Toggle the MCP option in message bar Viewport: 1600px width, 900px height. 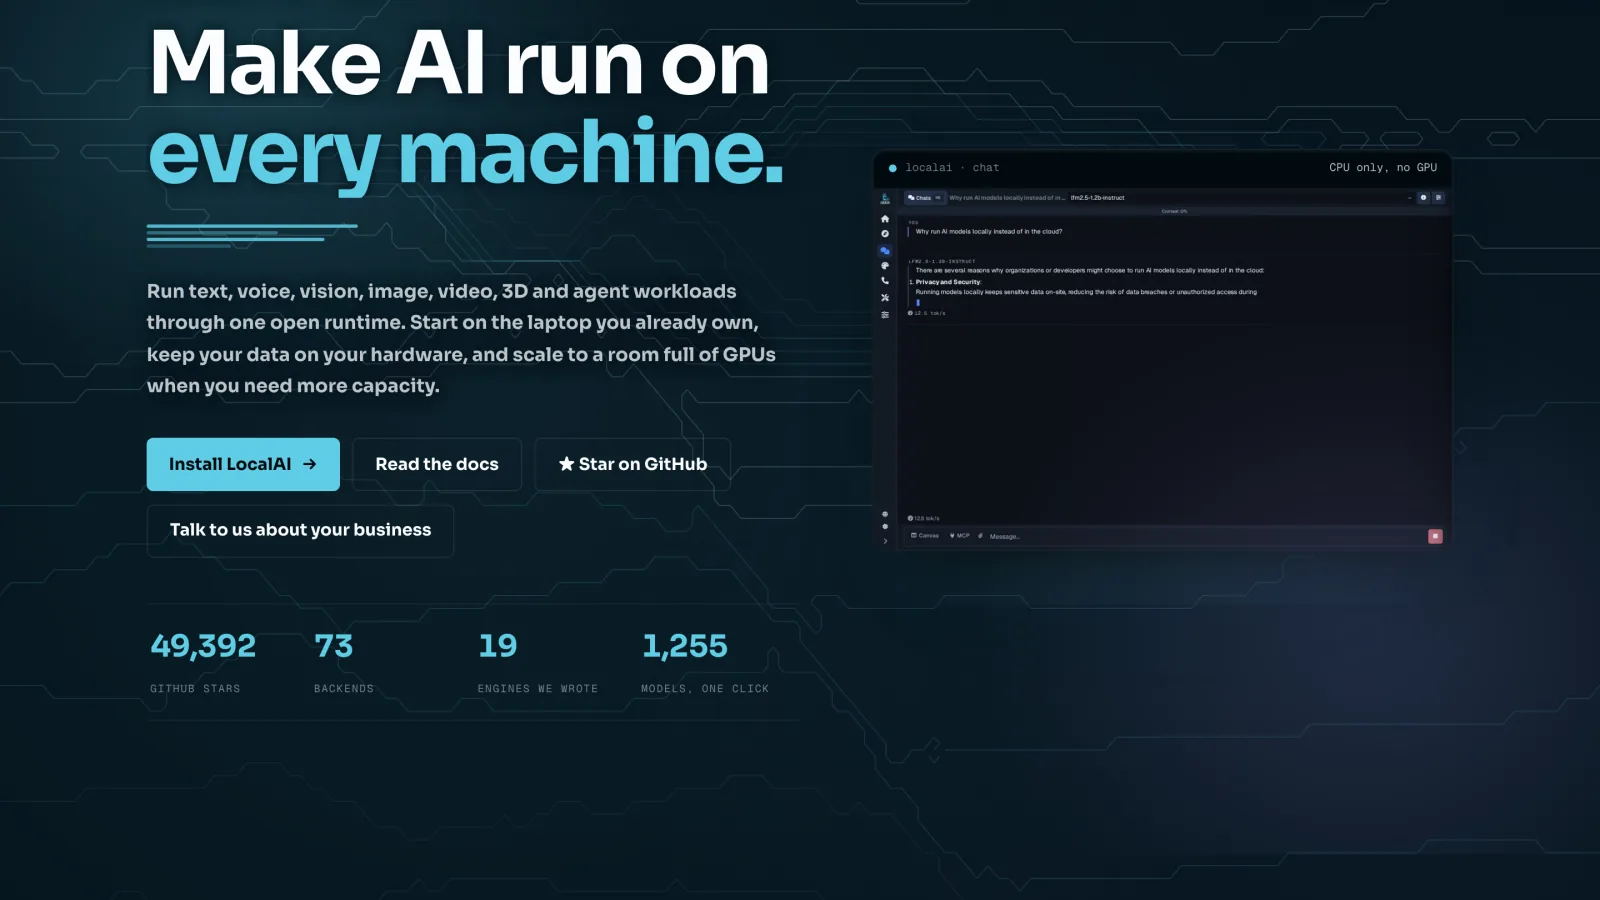(960, 536)
